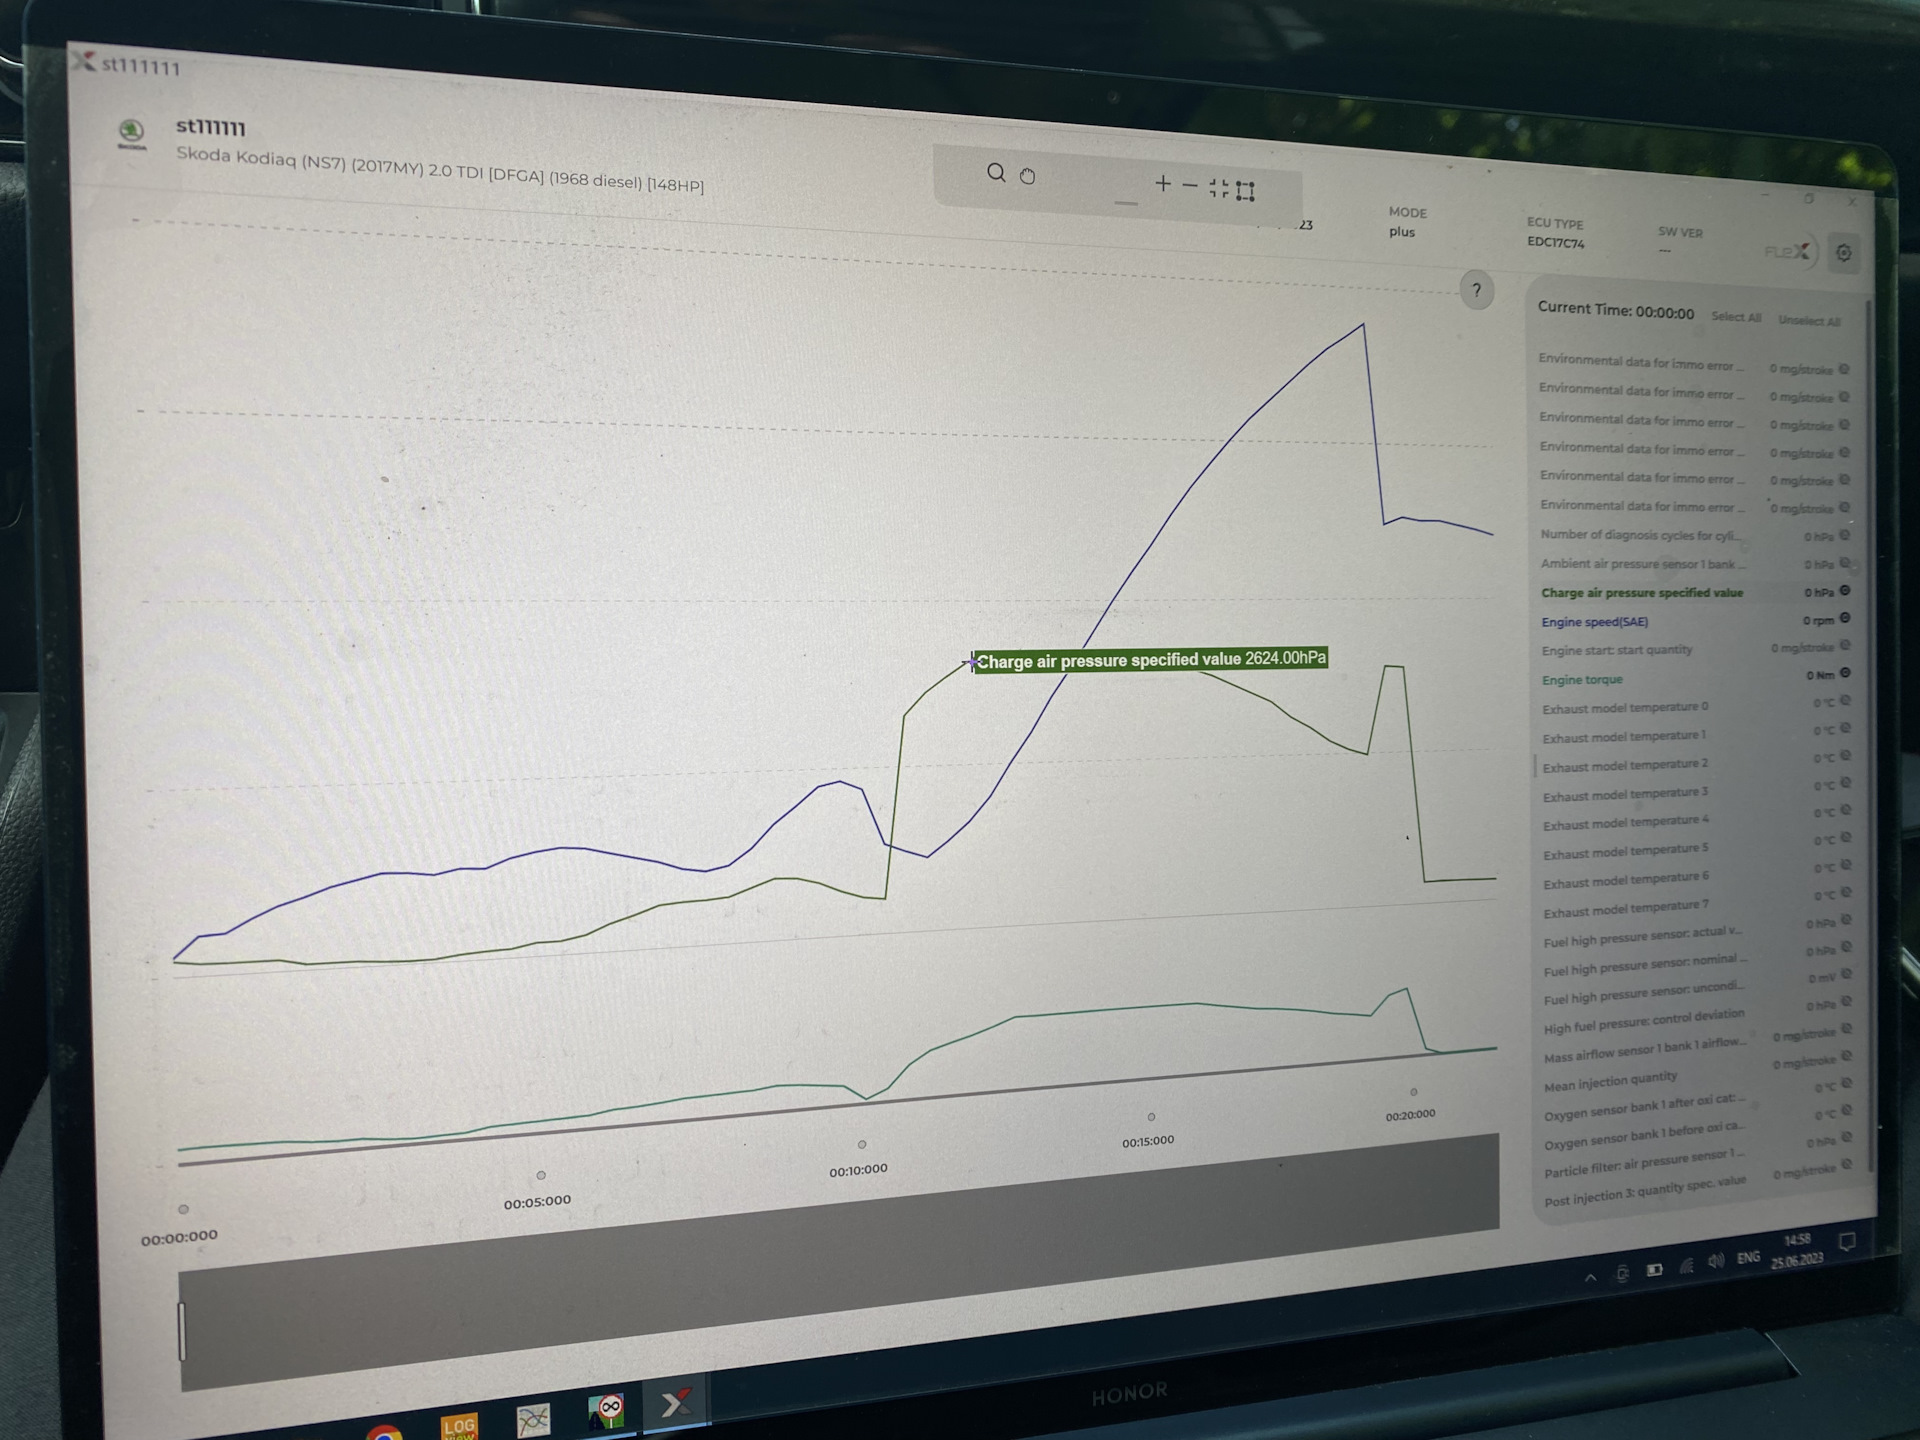This screenshot has width=1920, height=1440.
Task: Toggle Post injection 3 quantity visibility
Action: pyautogui.click(x=1845, y=1165)
